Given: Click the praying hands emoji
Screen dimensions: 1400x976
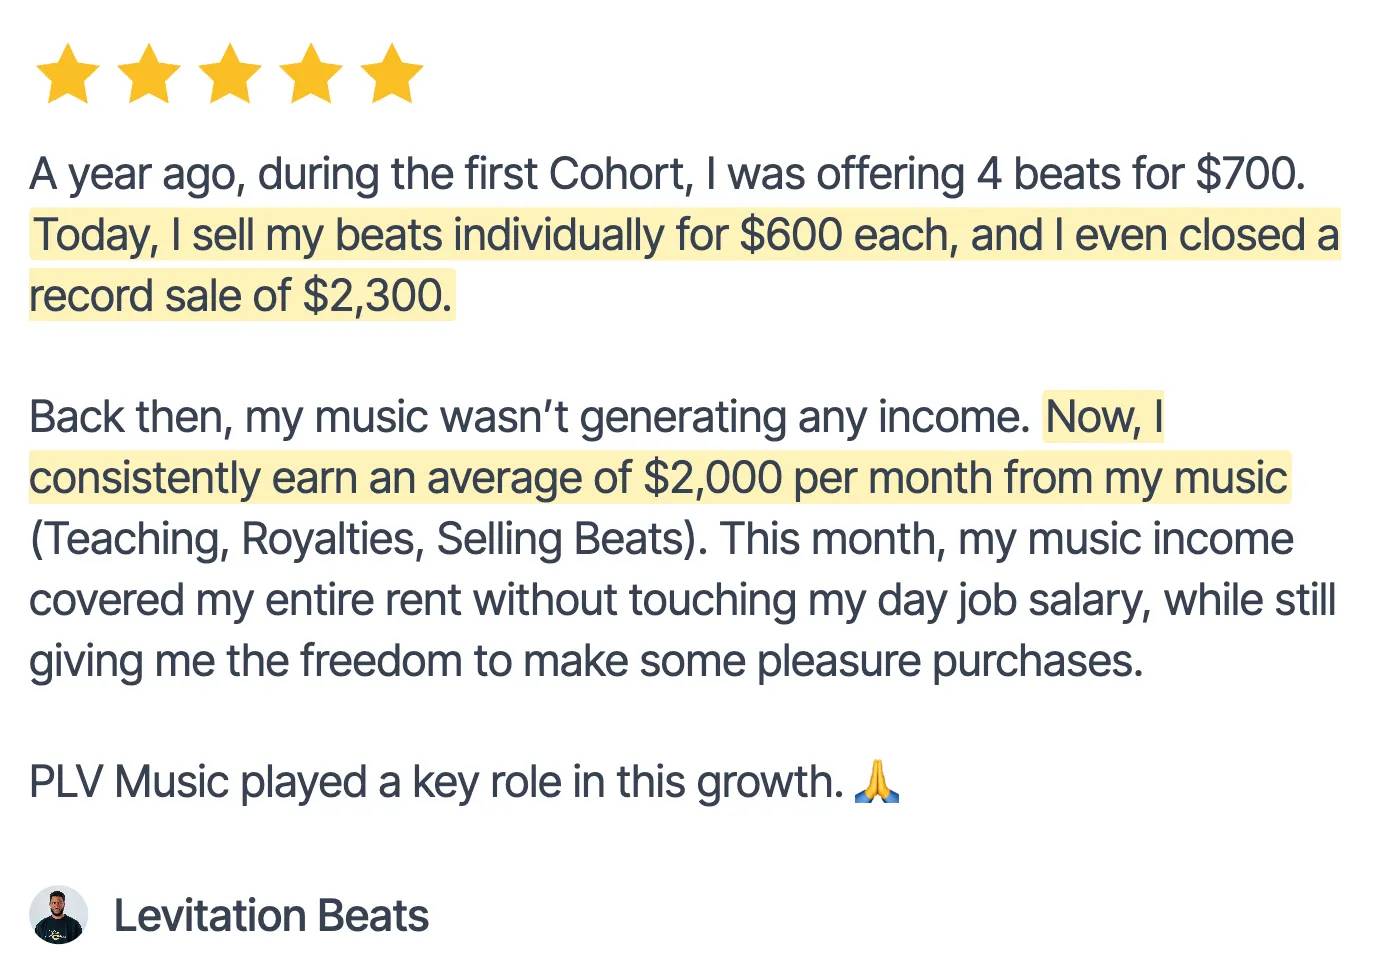Looking at the screenshot, I should coord(877,782).
